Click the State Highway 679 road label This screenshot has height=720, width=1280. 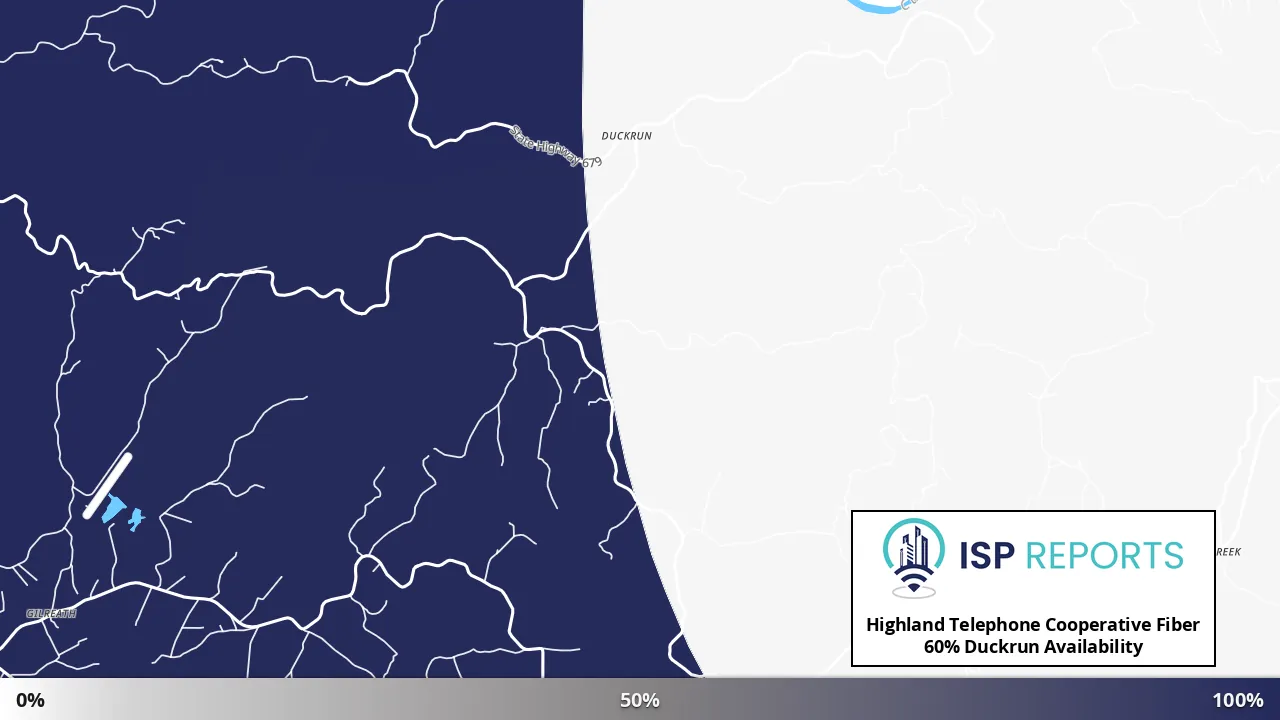pyautogui.click(x=555, y=146)
